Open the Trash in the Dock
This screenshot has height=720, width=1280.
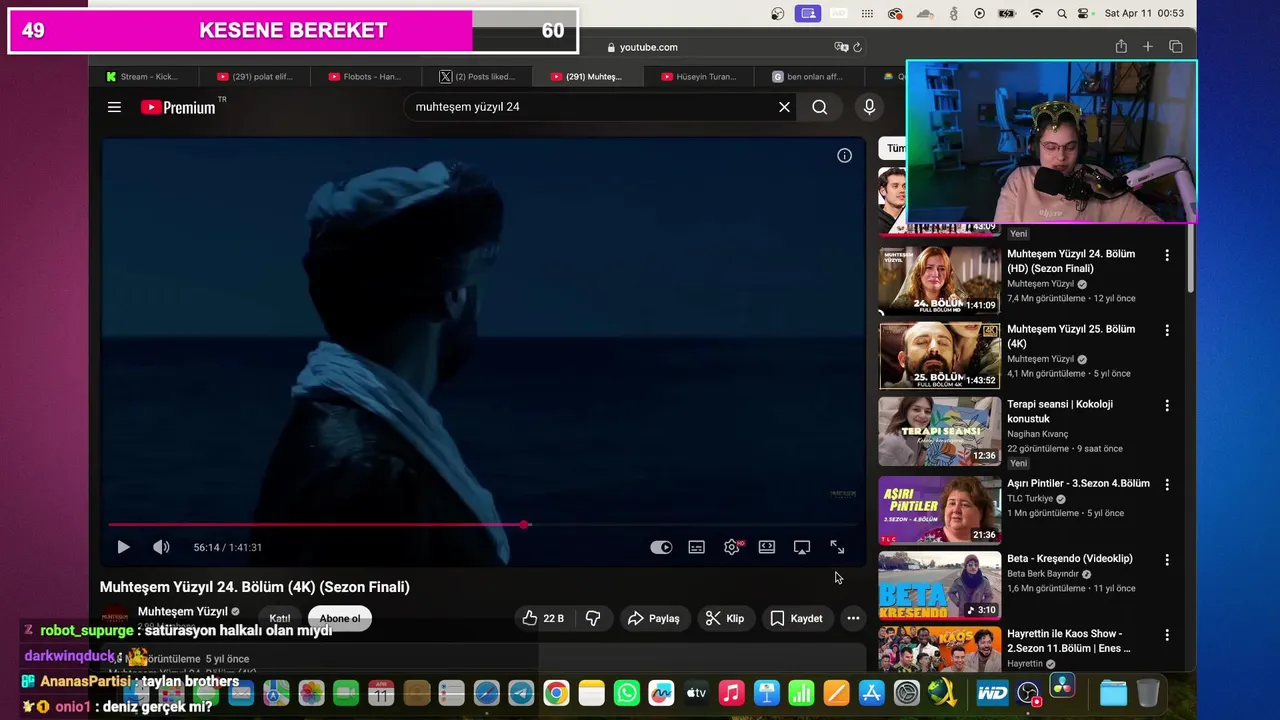pos(1148,693)
